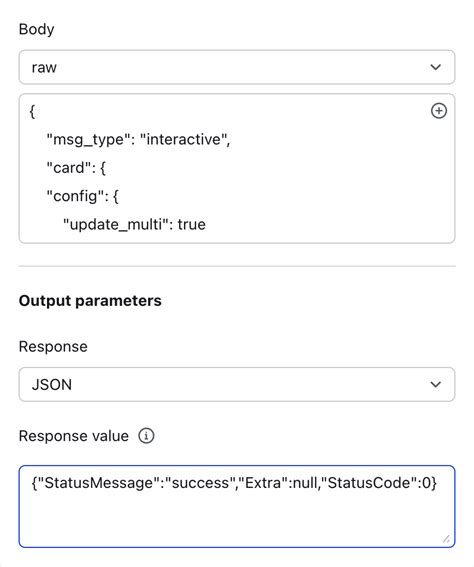
Task: Click the "interactive" value in the body
Action: (x=184, y=140)
